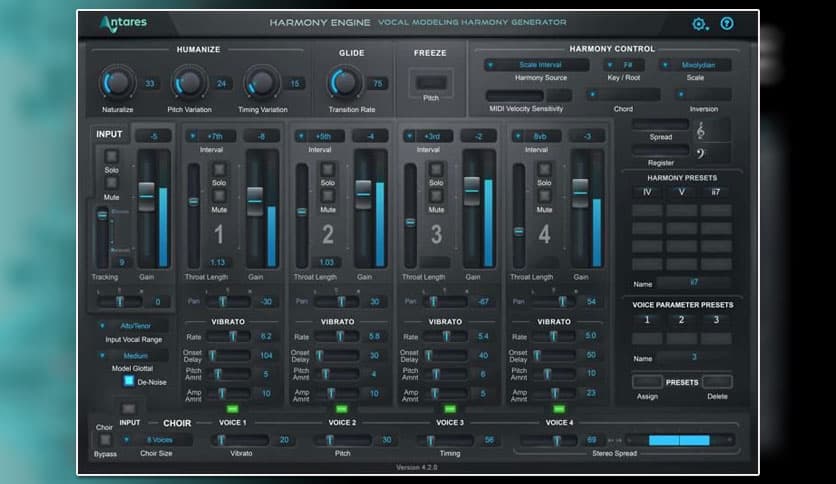Solo harmony voice 3
The image size is (836, 484).
[x=436, y=169]
